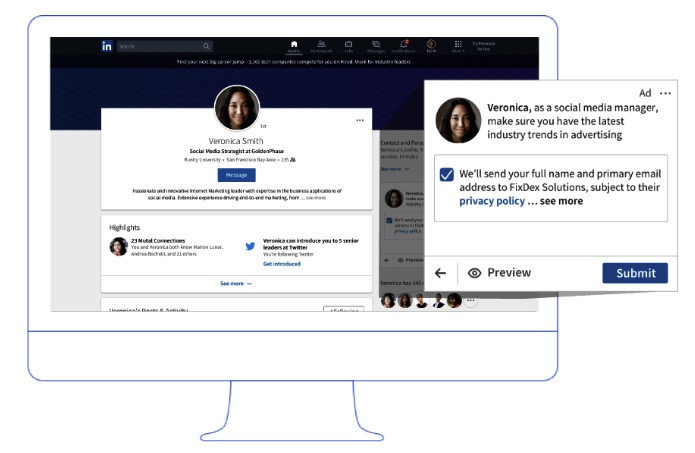Open the My Network tab

click(321, 47)
